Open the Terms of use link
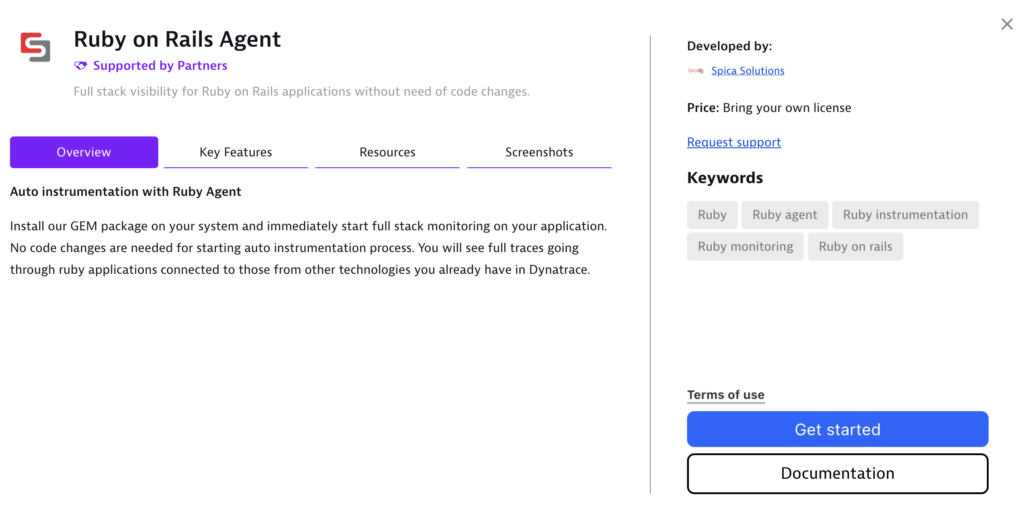 (x=726, y=395)
